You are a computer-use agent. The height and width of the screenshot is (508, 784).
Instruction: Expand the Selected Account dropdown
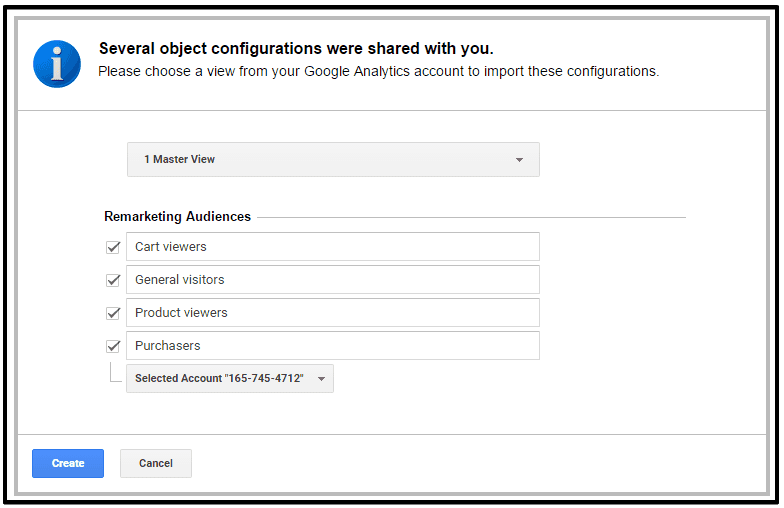click(229, 379)
